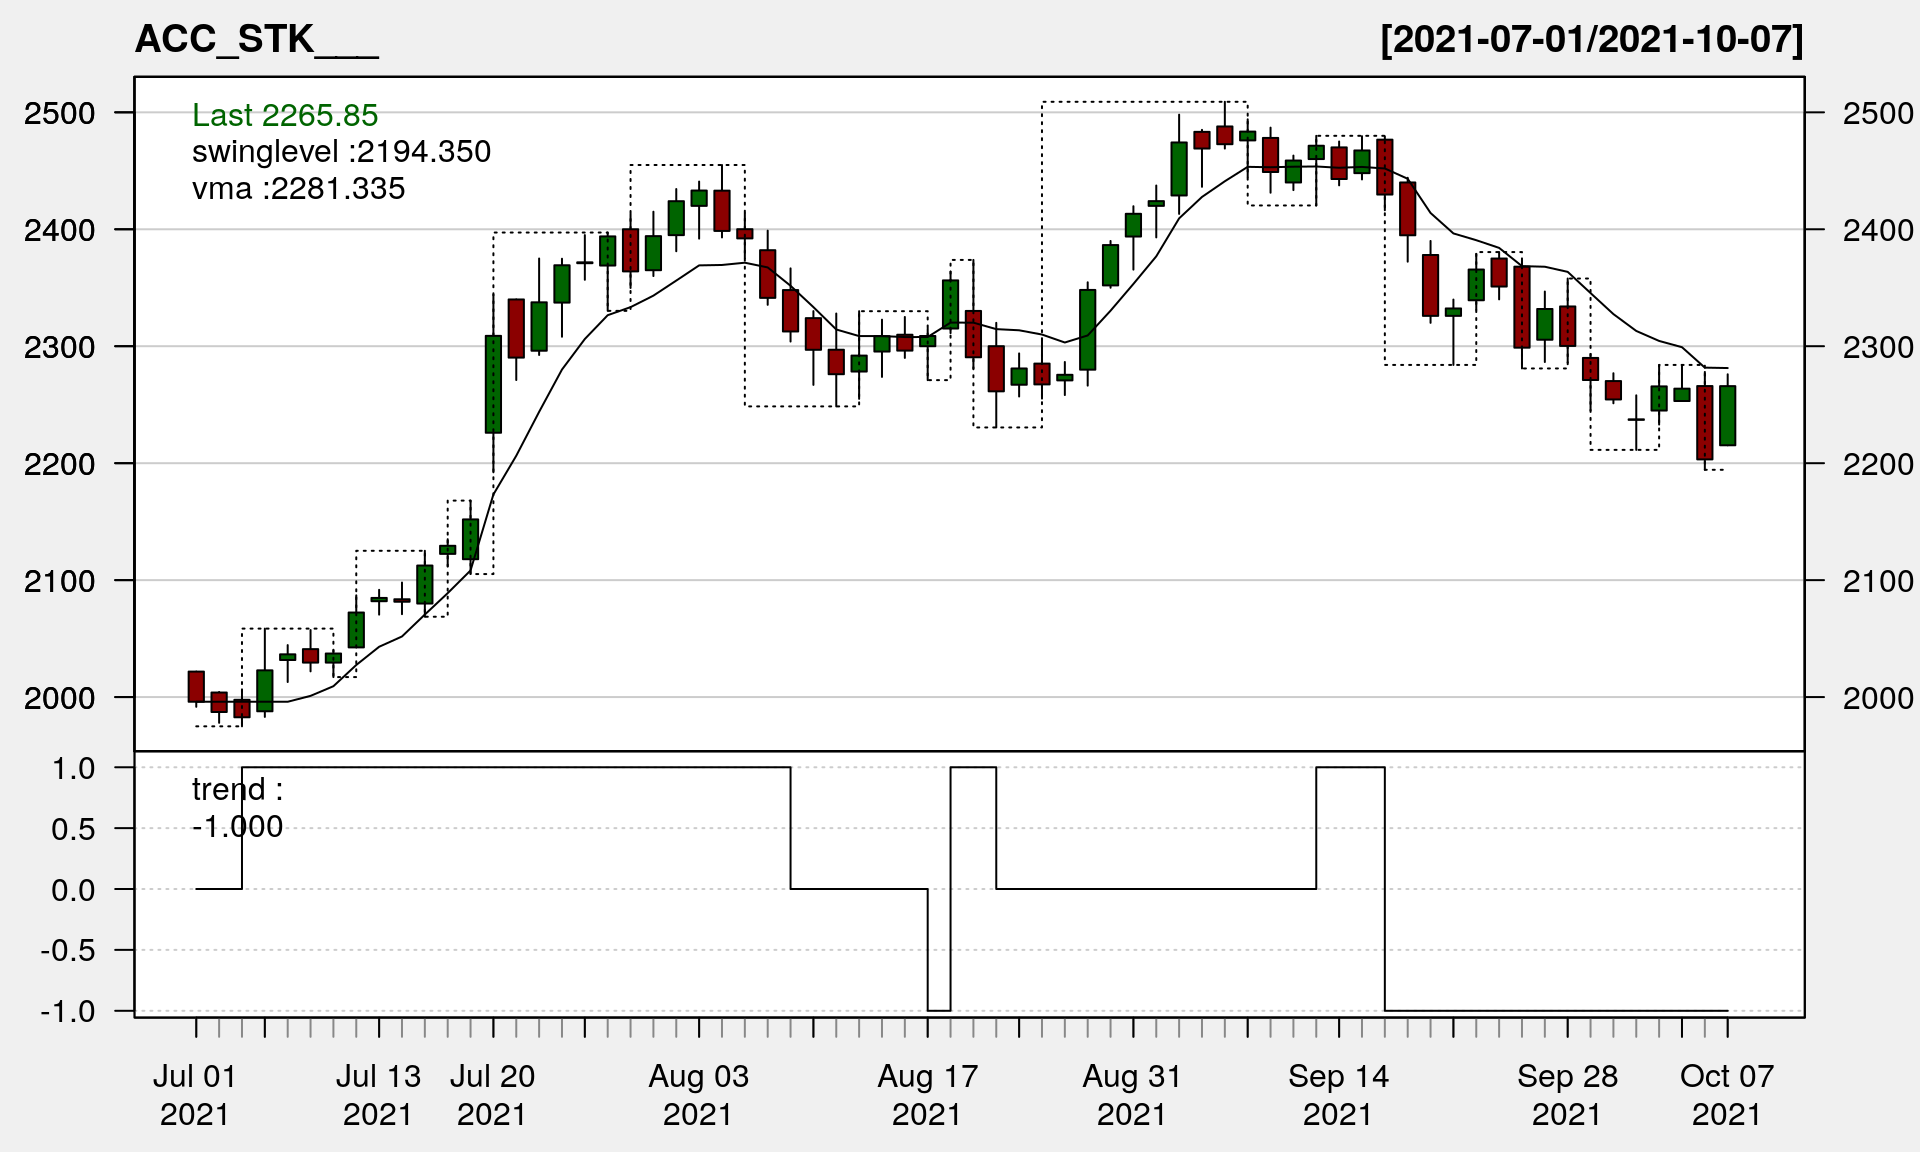
Task: Click the Oct 07 2021 axis label
Action: point(1727,1095)
